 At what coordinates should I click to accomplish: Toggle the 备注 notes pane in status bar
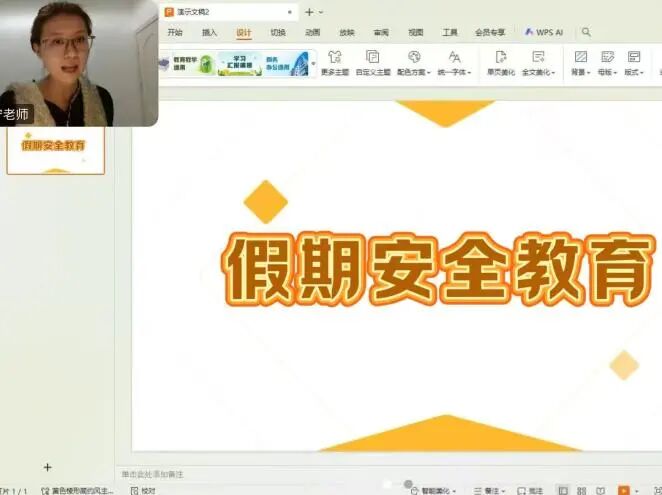(486, 491)
